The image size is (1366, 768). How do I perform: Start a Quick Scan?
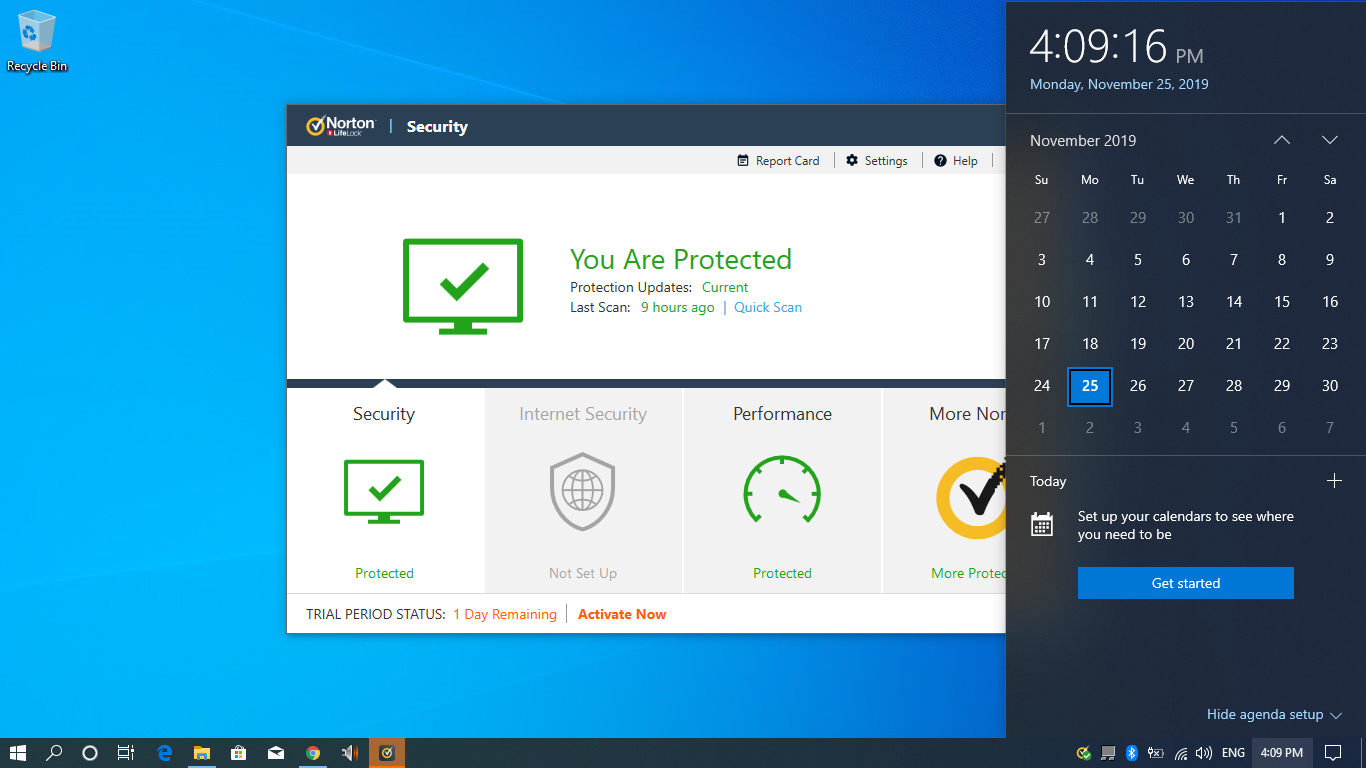point(768,307)
